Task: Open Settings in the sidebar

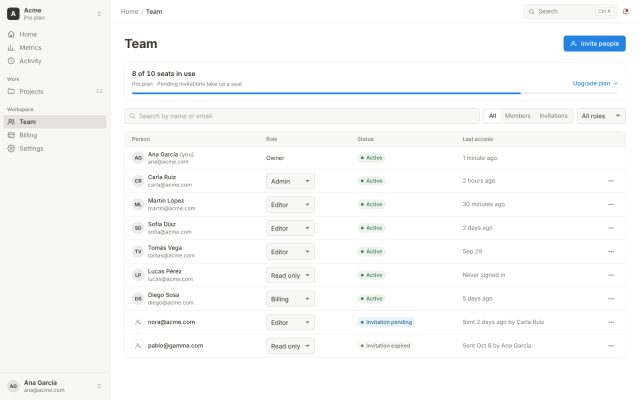Action: coord(55,149)
